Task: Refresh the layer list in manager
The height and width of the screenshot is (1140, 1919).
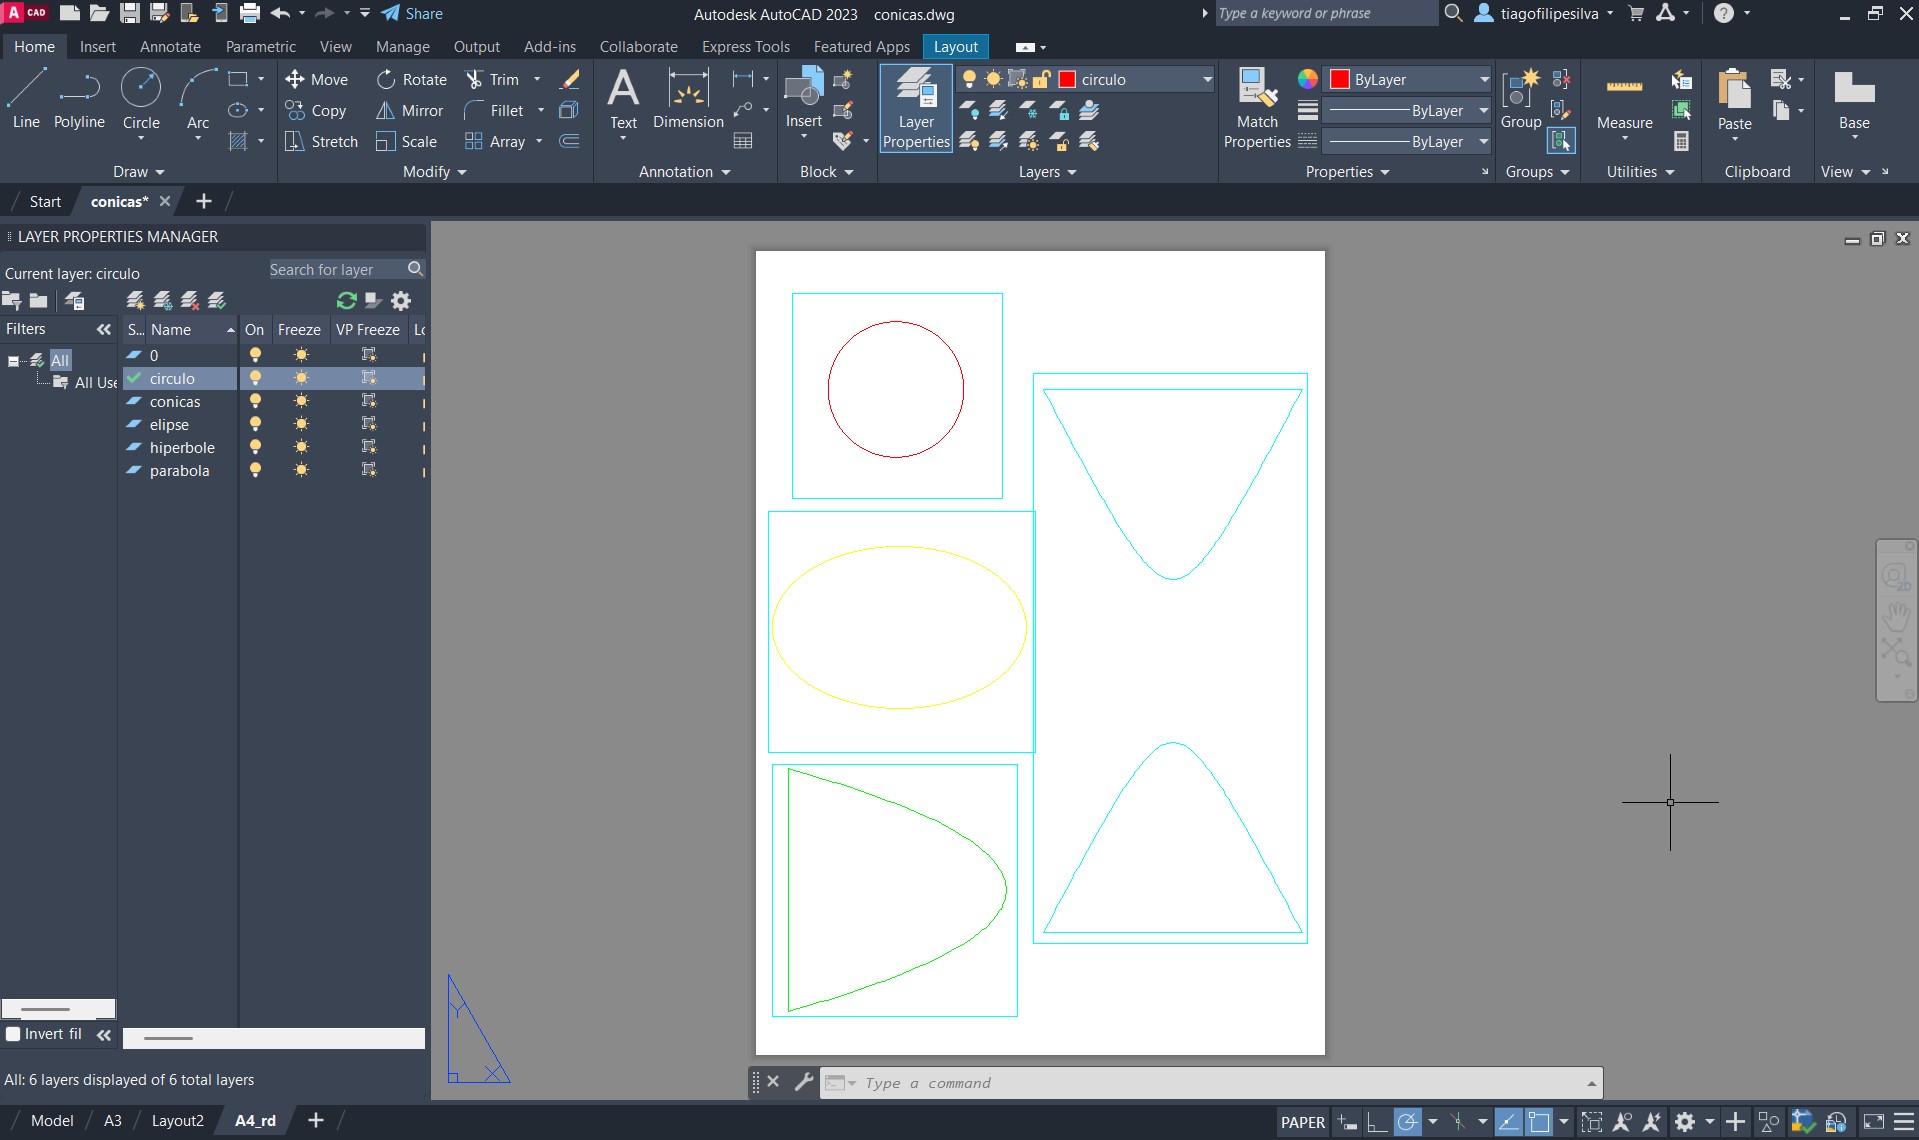Action: 346,301
